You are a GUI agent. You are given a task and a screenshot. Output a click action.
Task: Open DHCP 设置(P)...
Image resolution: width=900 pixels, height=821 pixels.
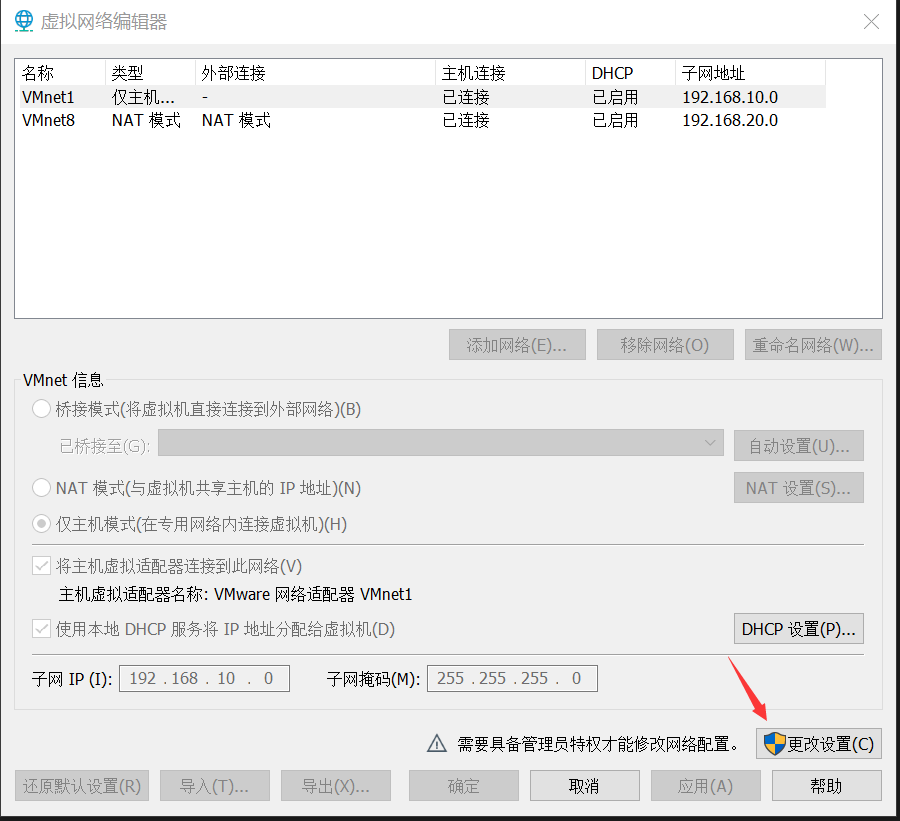pos(798,629)
